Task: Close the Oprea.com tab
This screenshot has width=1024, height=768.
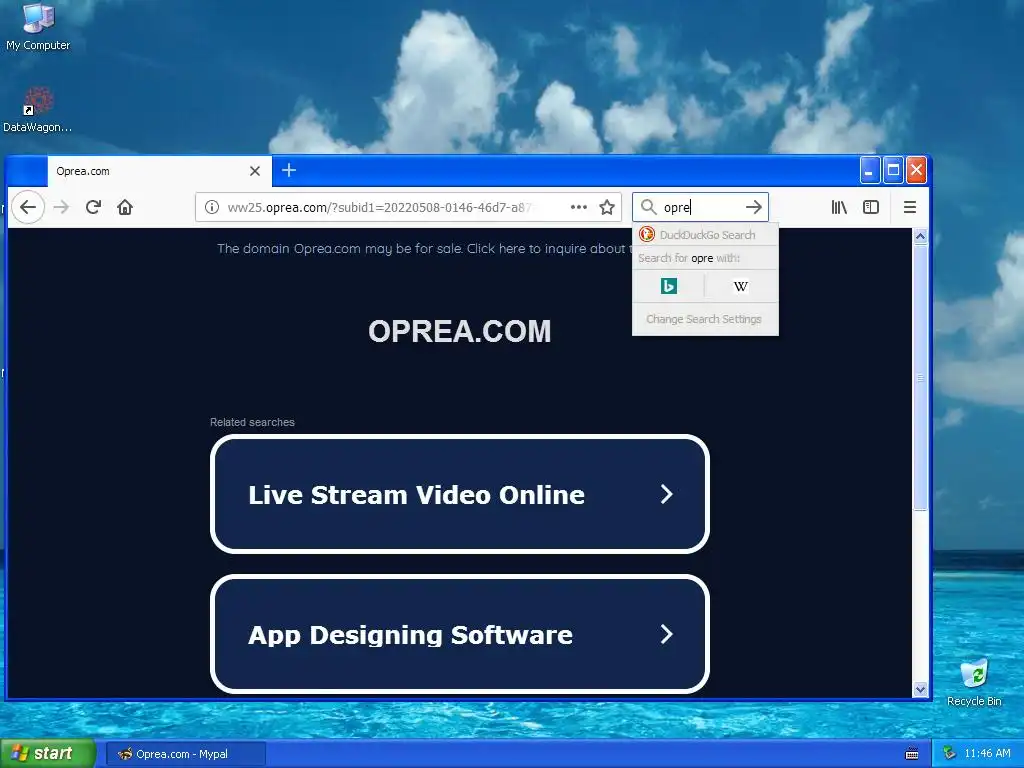Action: 255,171
